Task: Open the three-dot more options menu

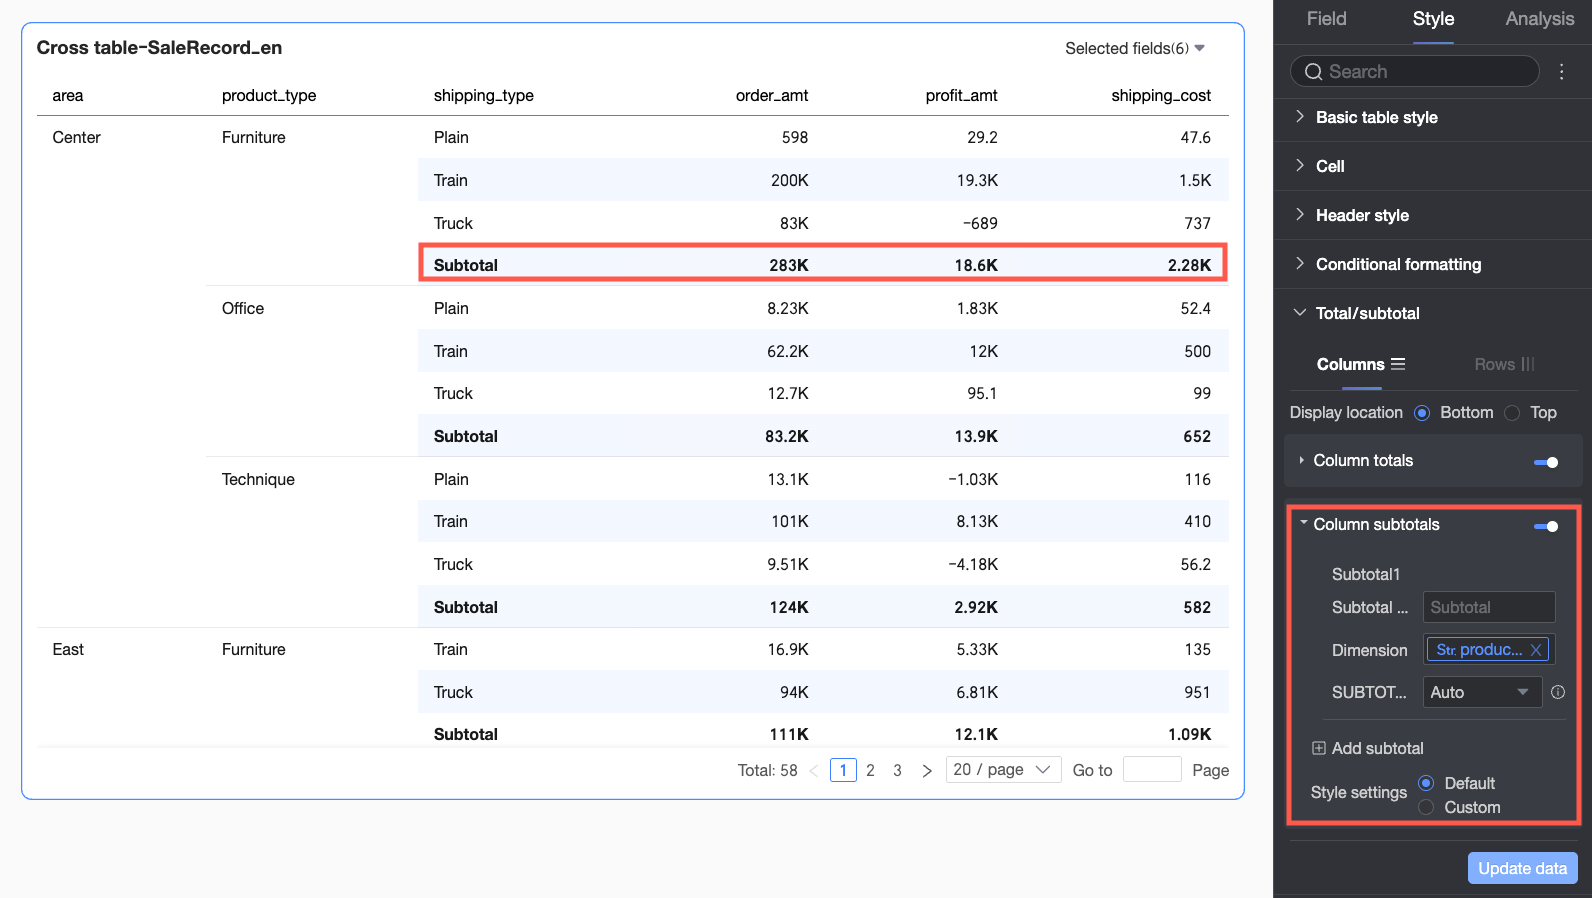Action: [1561, 72]
